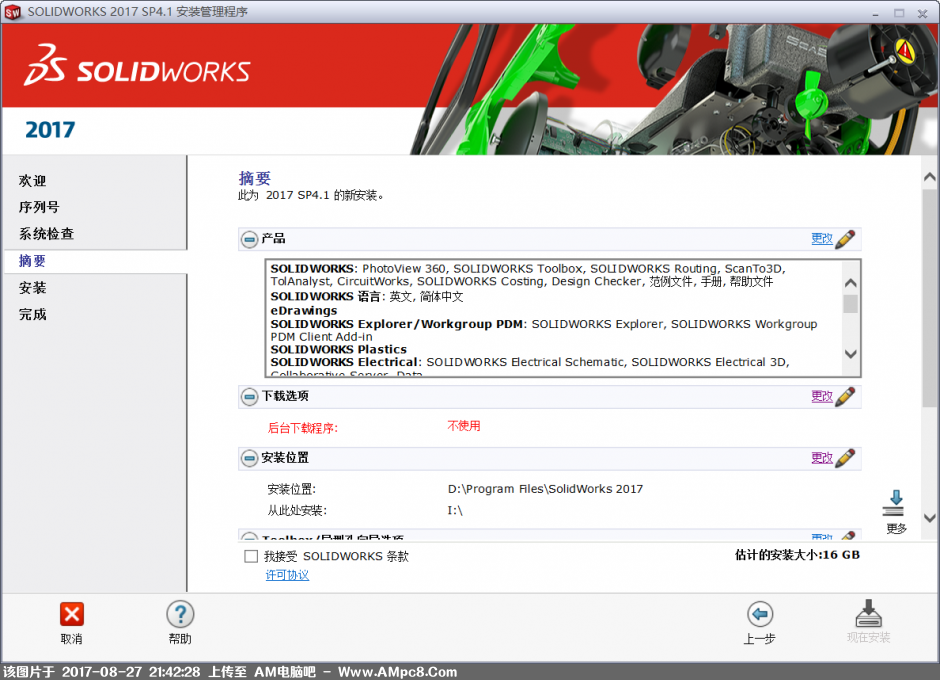This screenshot has height=680, width=940.
Task: Click 更改 link for 安装位置
Action: point(822,458)
